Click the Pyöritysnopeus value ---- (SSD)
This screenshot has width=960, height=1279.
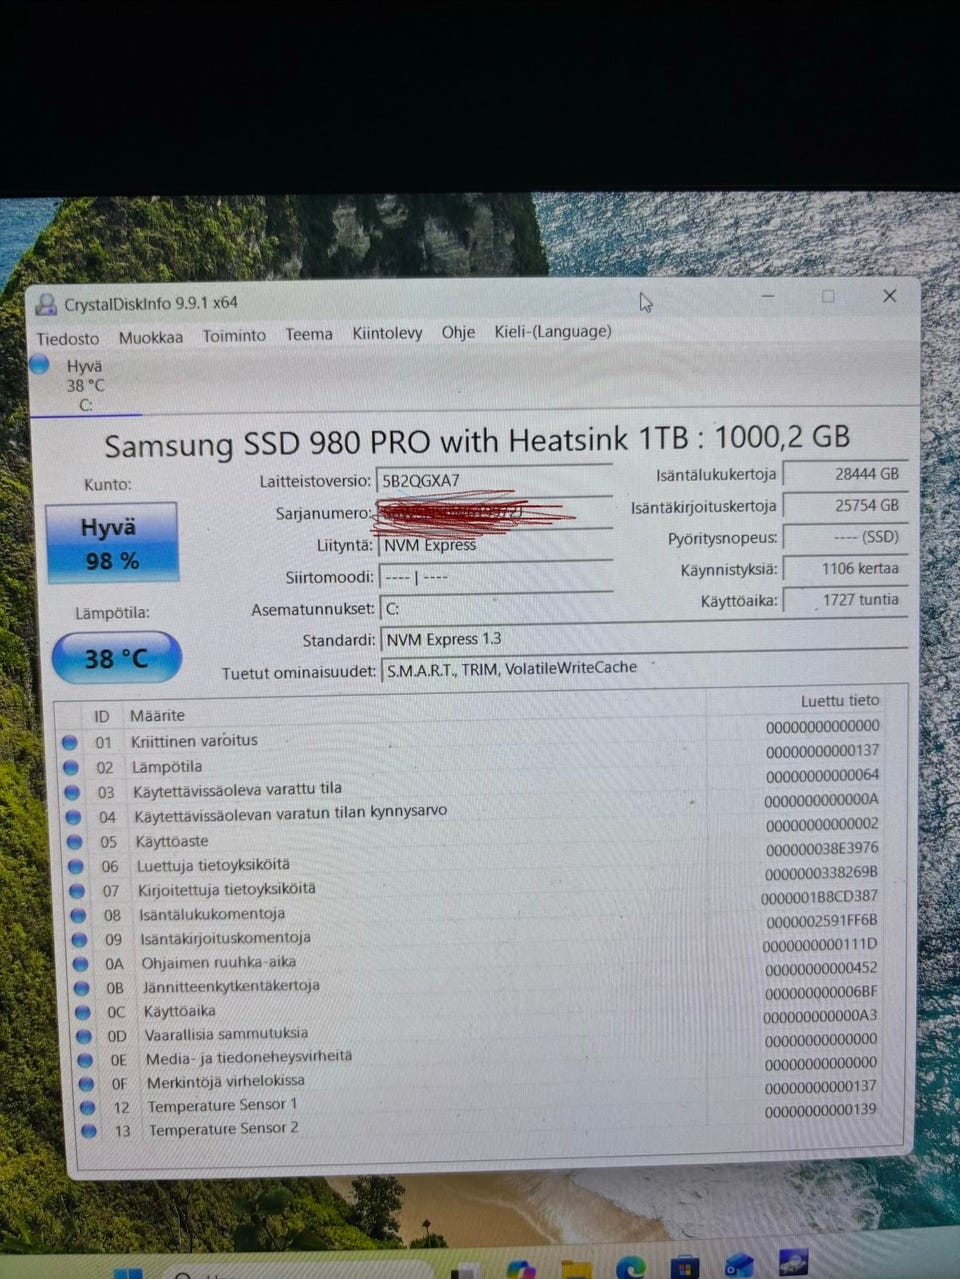pyautogui.click(x=845, y=537)
